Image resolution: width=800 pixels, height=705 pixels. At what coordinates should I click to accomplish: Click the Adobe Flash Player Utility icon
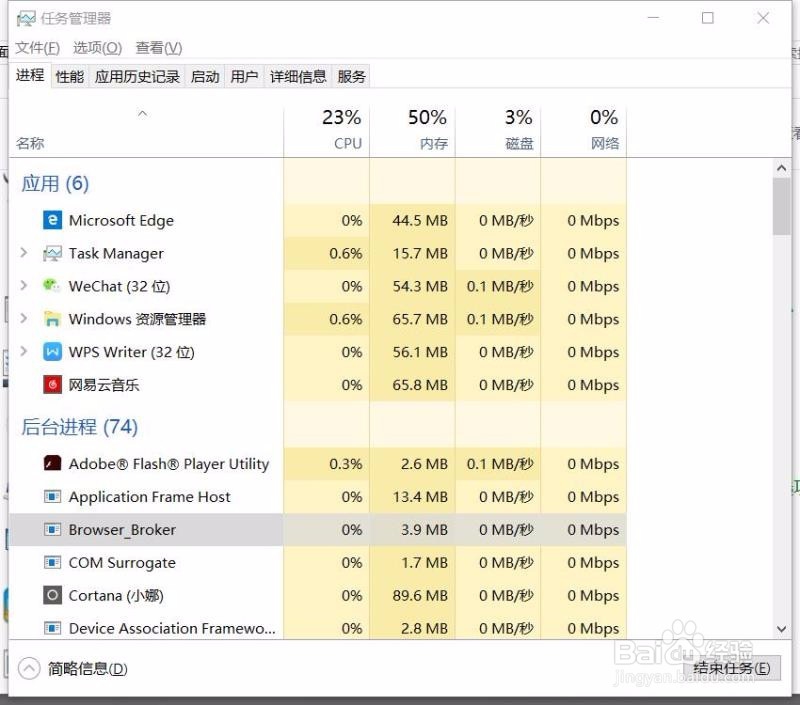(52, 464)
